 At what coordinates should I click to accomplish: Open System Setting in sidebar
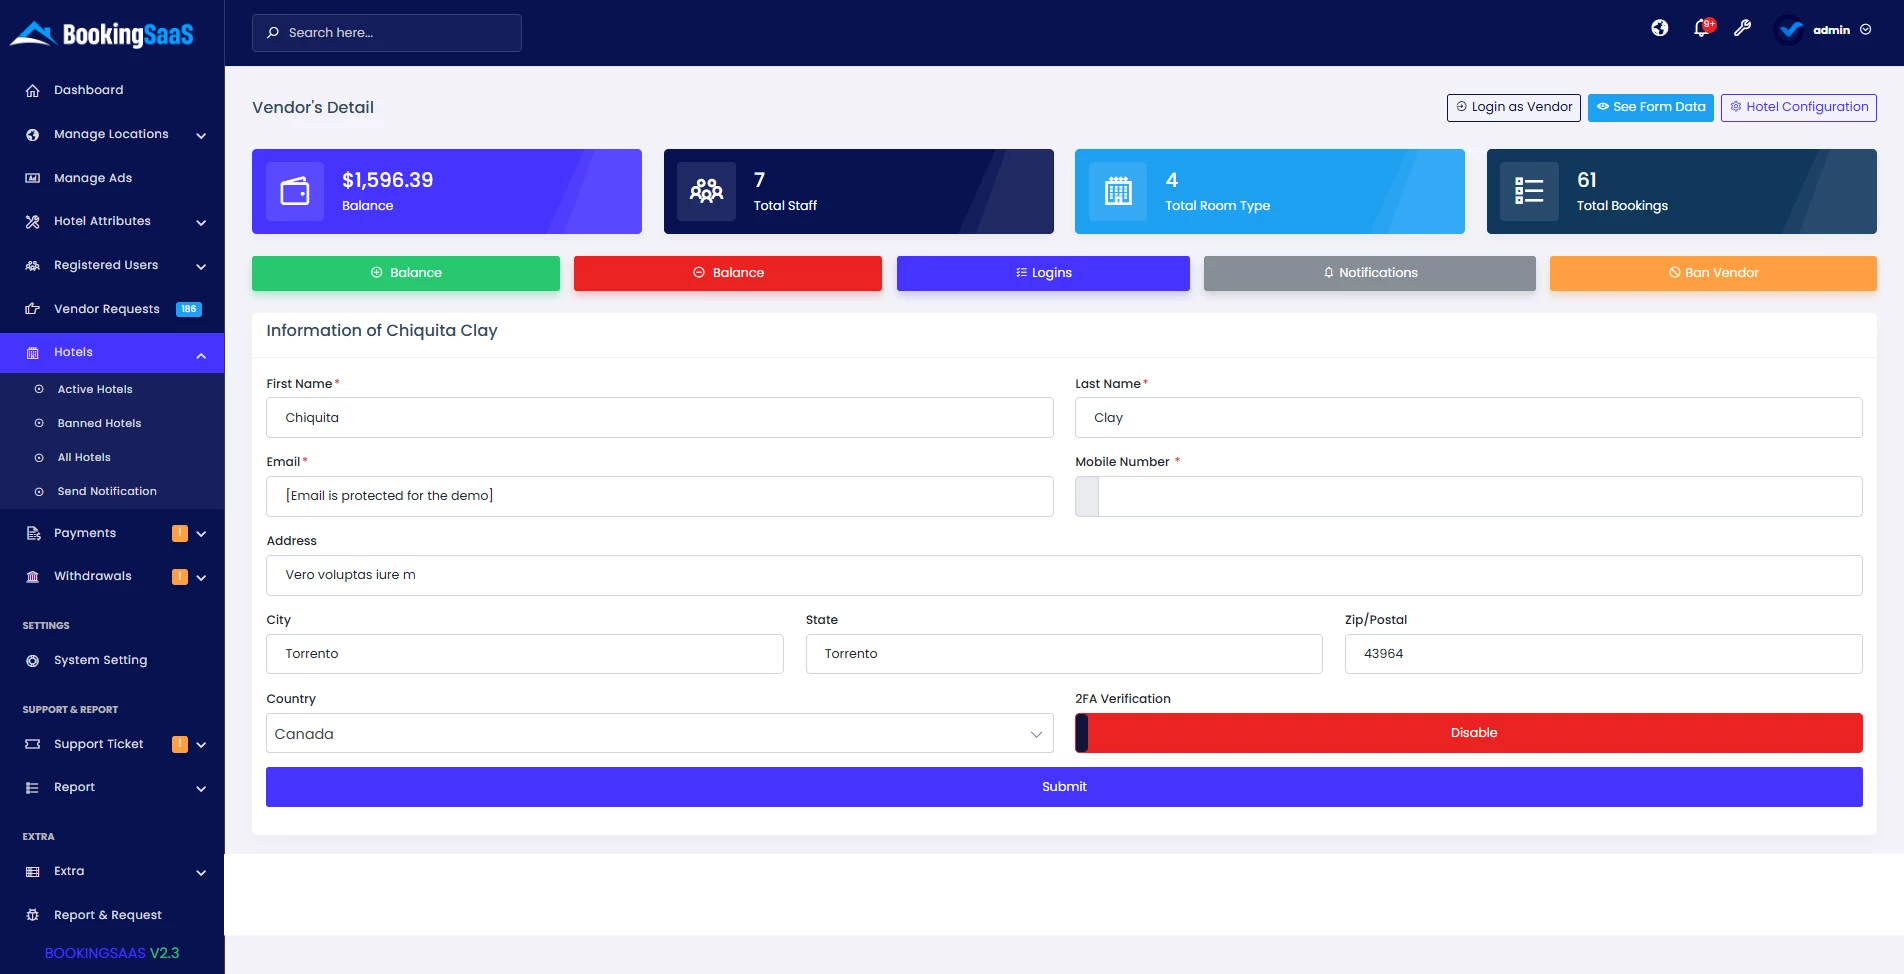[100, 660]
